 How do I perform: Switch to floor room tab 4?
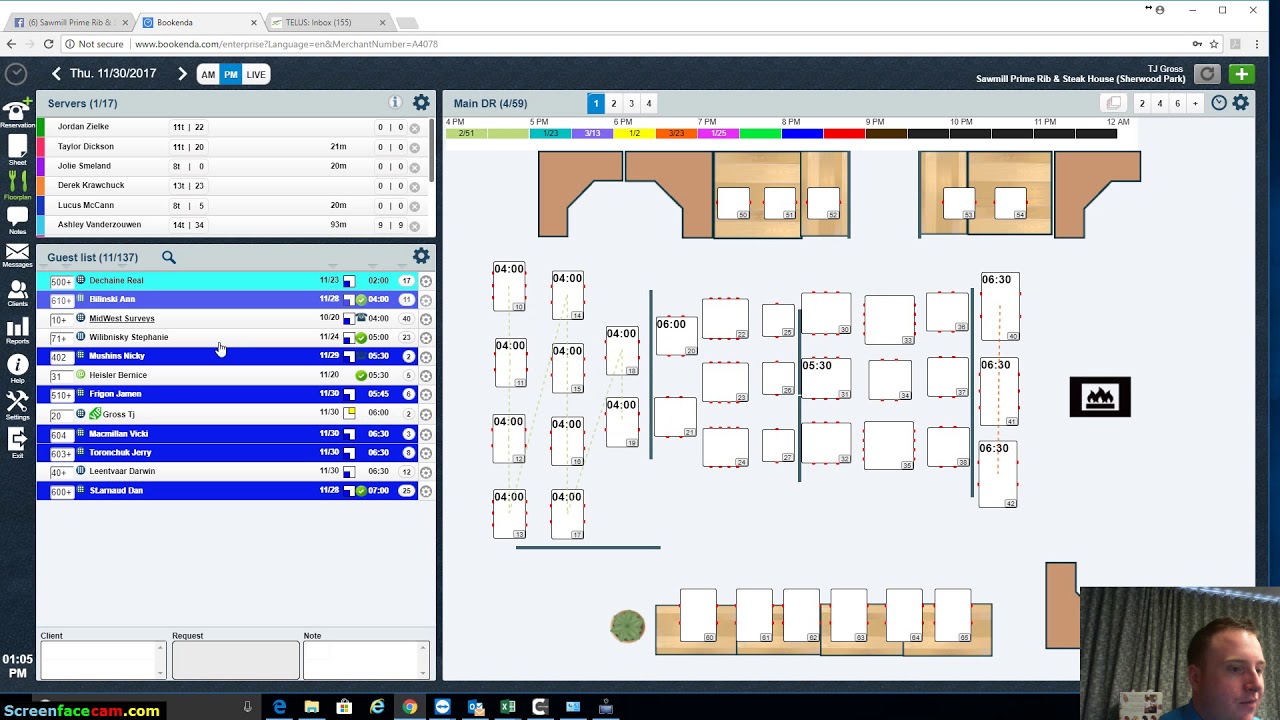coord(648,103)
